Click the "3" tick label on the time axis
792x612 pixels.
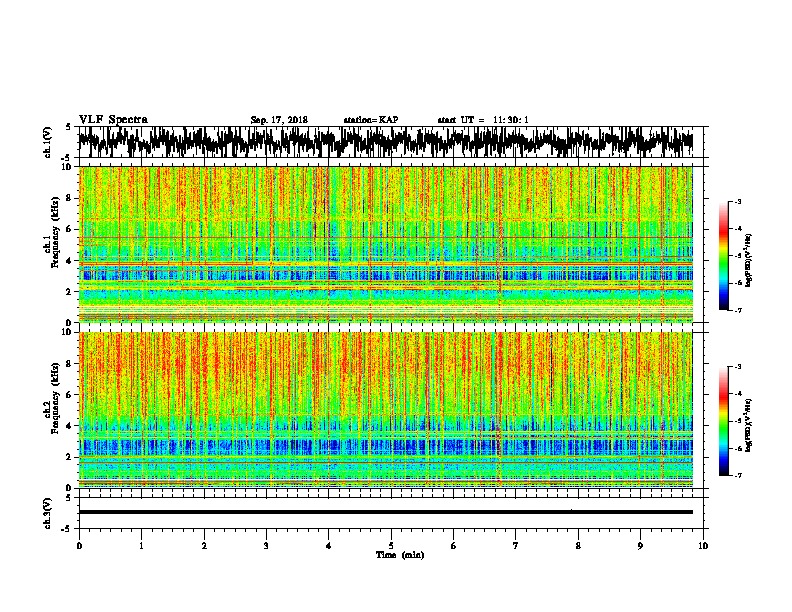[x=266, y=546]
